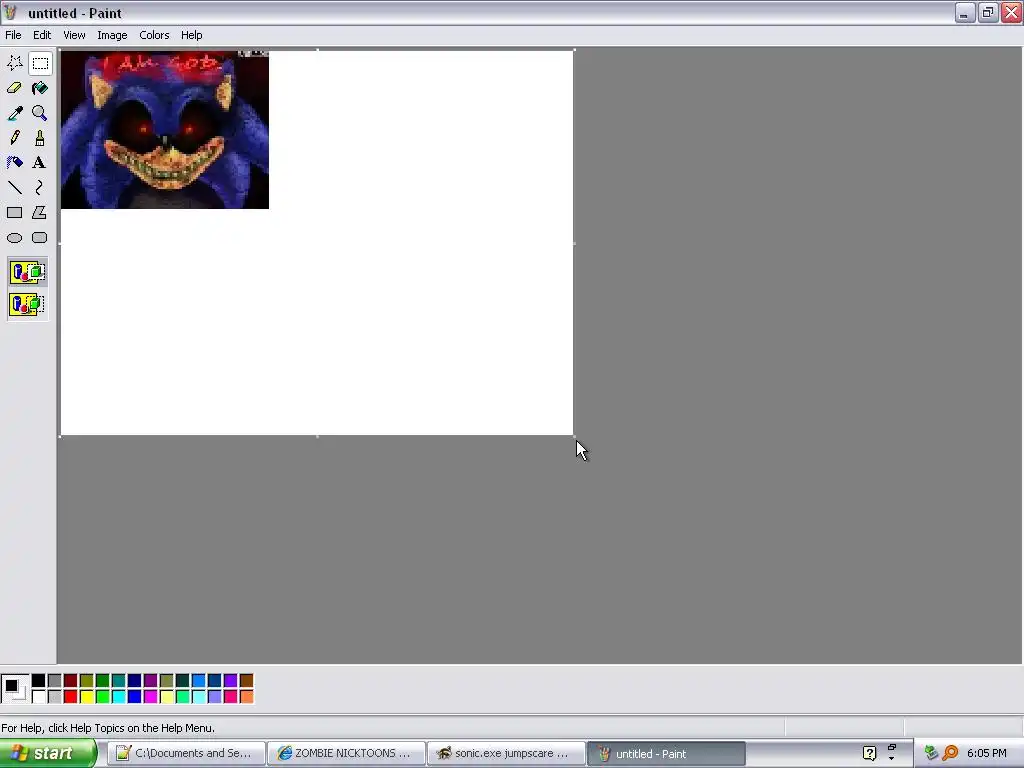Select the bright red swatch
Image resolution: width=1024 pixels, height=768 pixels.
[x=71, y=697]
